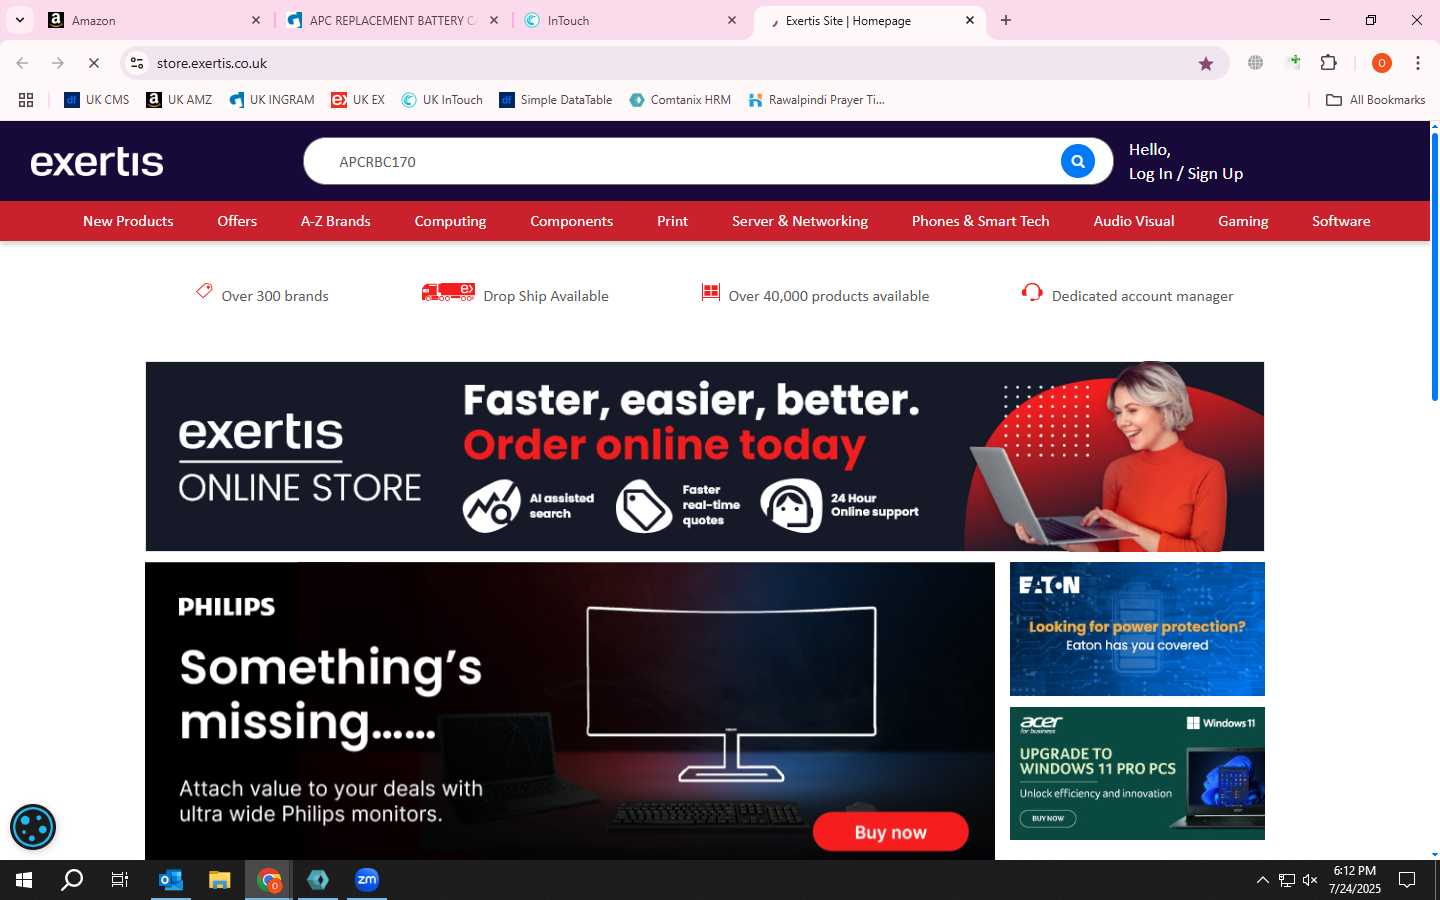Open Chrome profile avatar O
This screenshot has width=1440, height=900.
point(1382,63)
